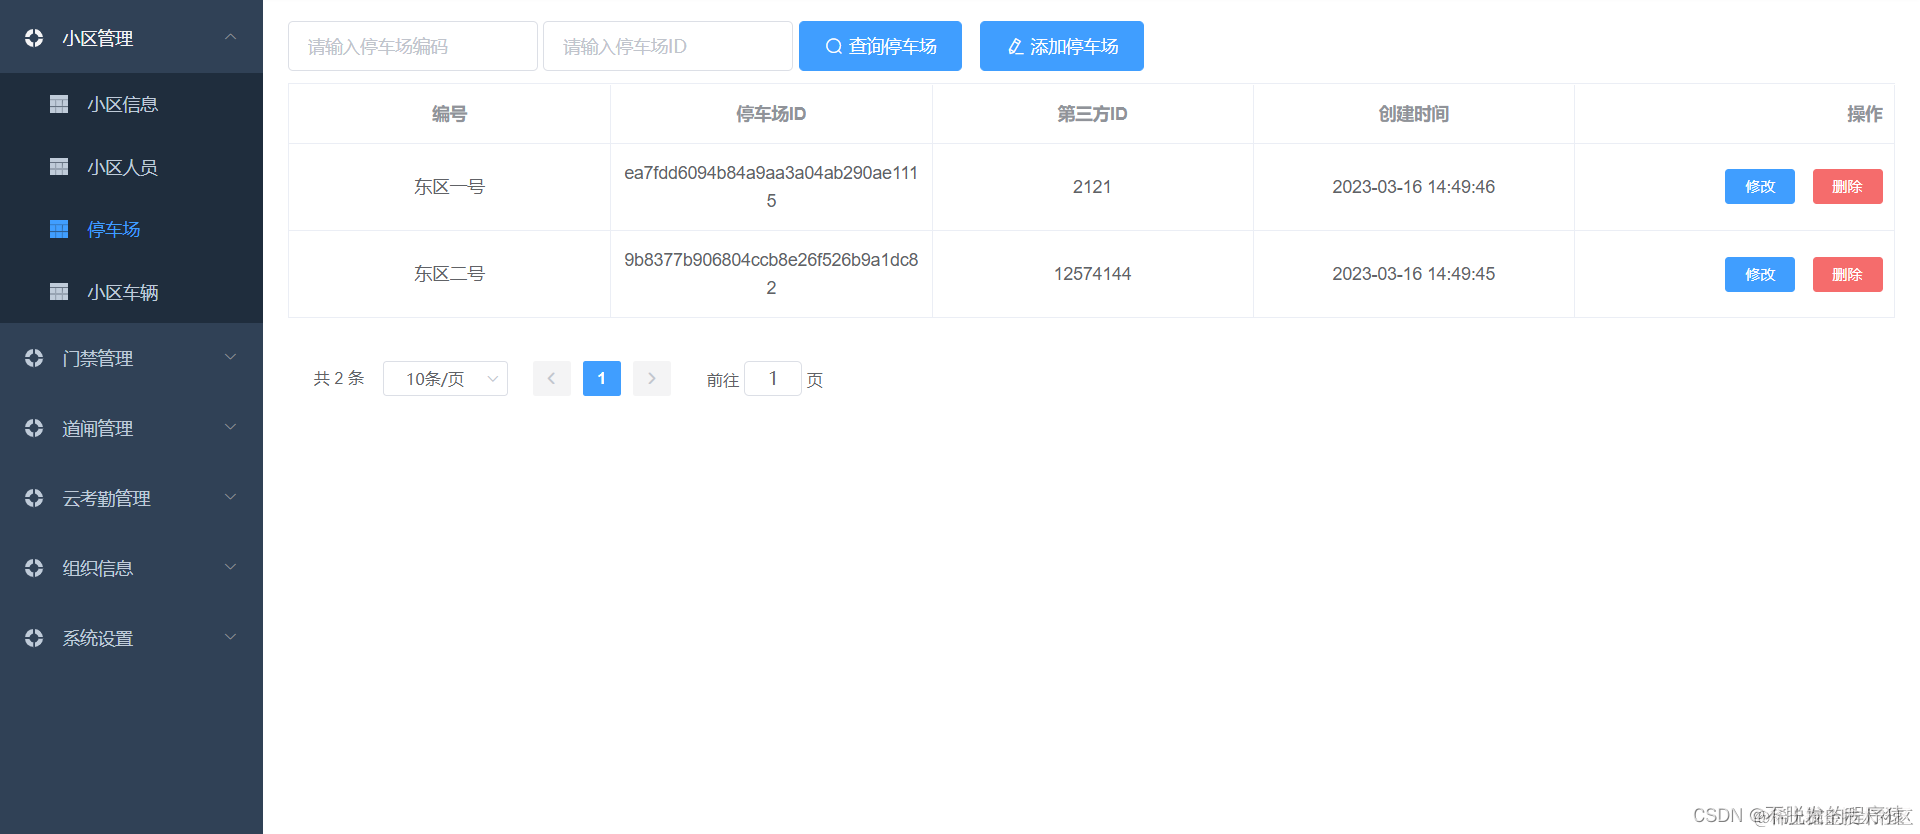Click the 停车场 grid icon in sidebar
Viewport: 1920px width, 834px height.
[x=59, y=229]
